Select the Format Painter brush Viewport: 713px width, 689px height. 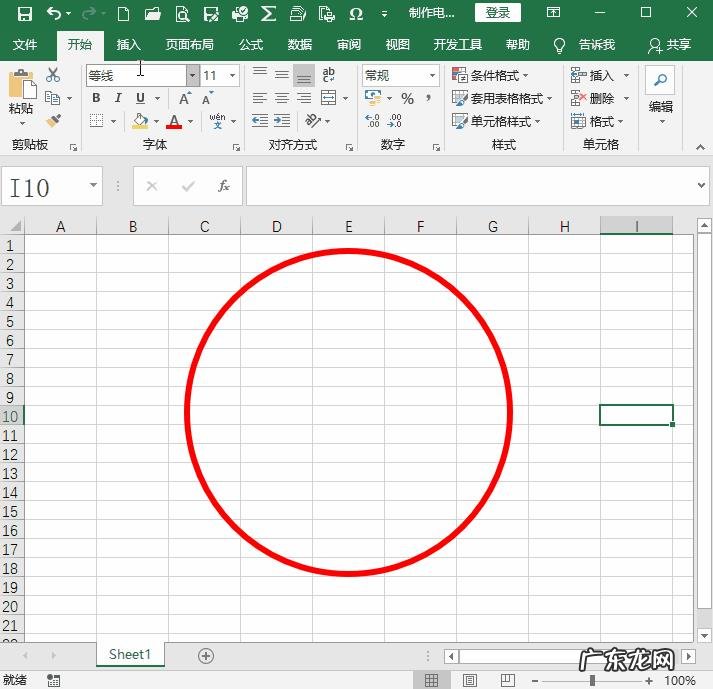coord(53,121)
